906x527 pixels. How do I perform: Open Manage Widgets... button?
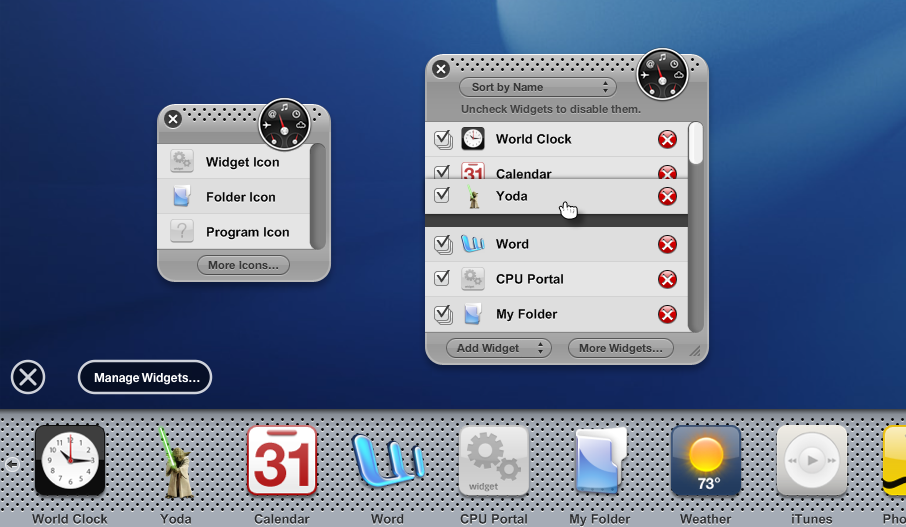(145, 377)
